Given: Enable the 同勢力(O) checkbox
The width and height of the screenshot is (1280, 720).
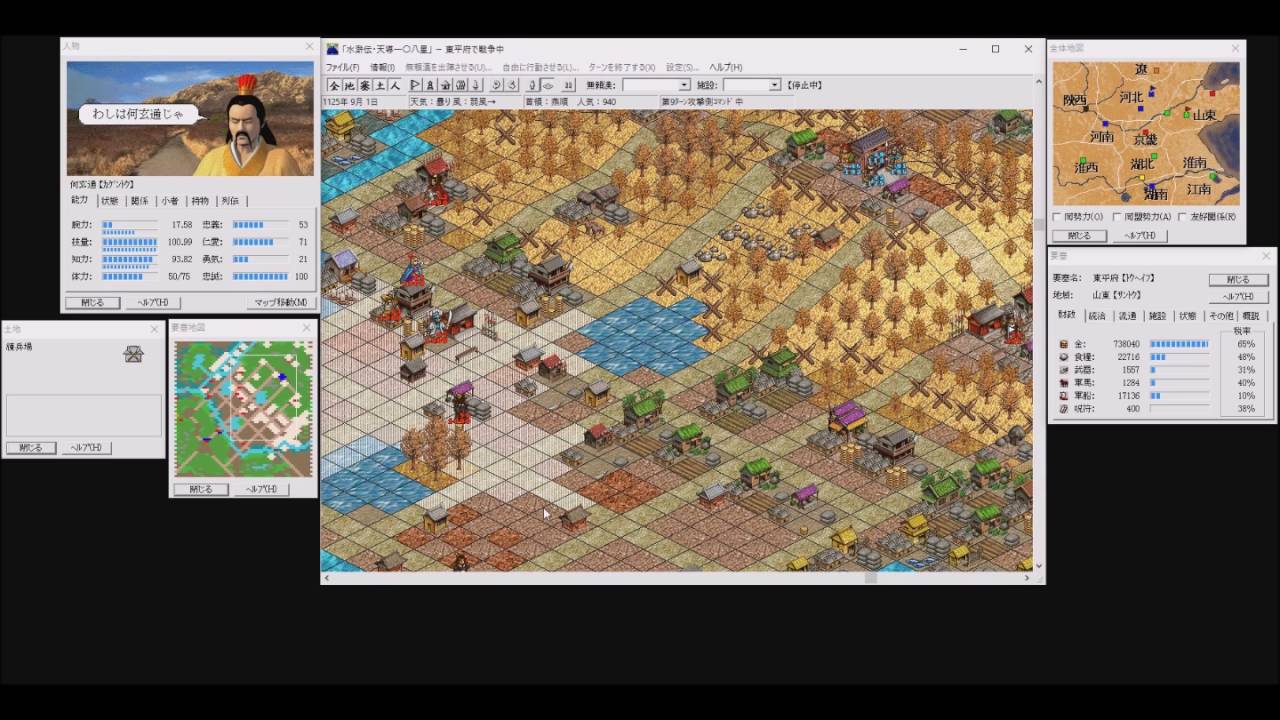Looking at the screenshot, I should tap(1058, 217).
